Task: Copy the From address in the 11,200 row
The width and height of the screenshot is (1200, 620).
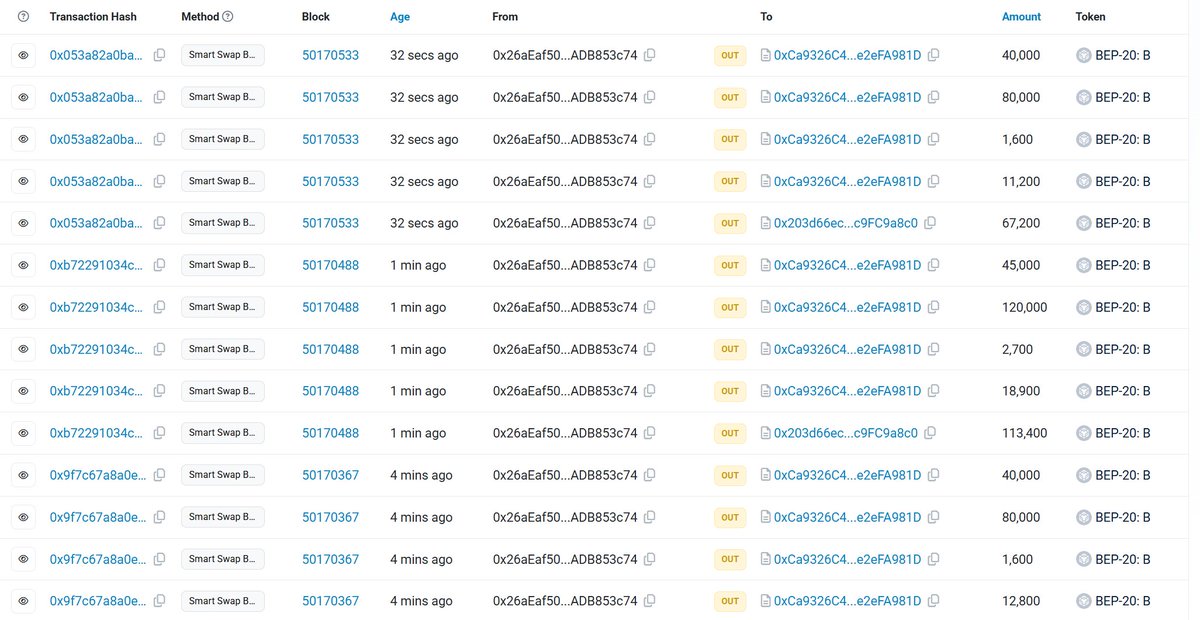Action: pyautogui.click(x=650, y=182)
